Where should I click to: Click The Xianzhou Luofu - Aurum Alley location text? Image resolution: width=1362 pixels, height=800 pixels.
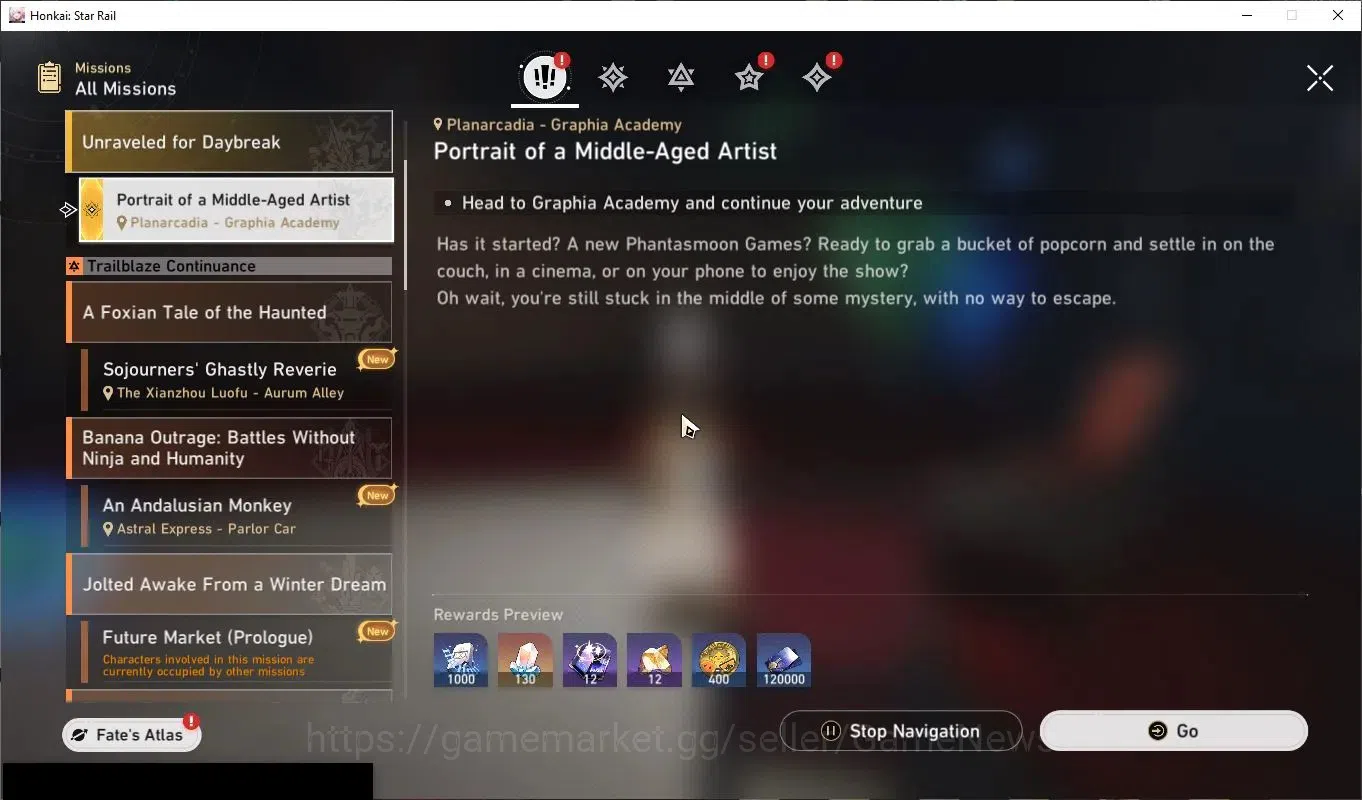tap(230, 393)
